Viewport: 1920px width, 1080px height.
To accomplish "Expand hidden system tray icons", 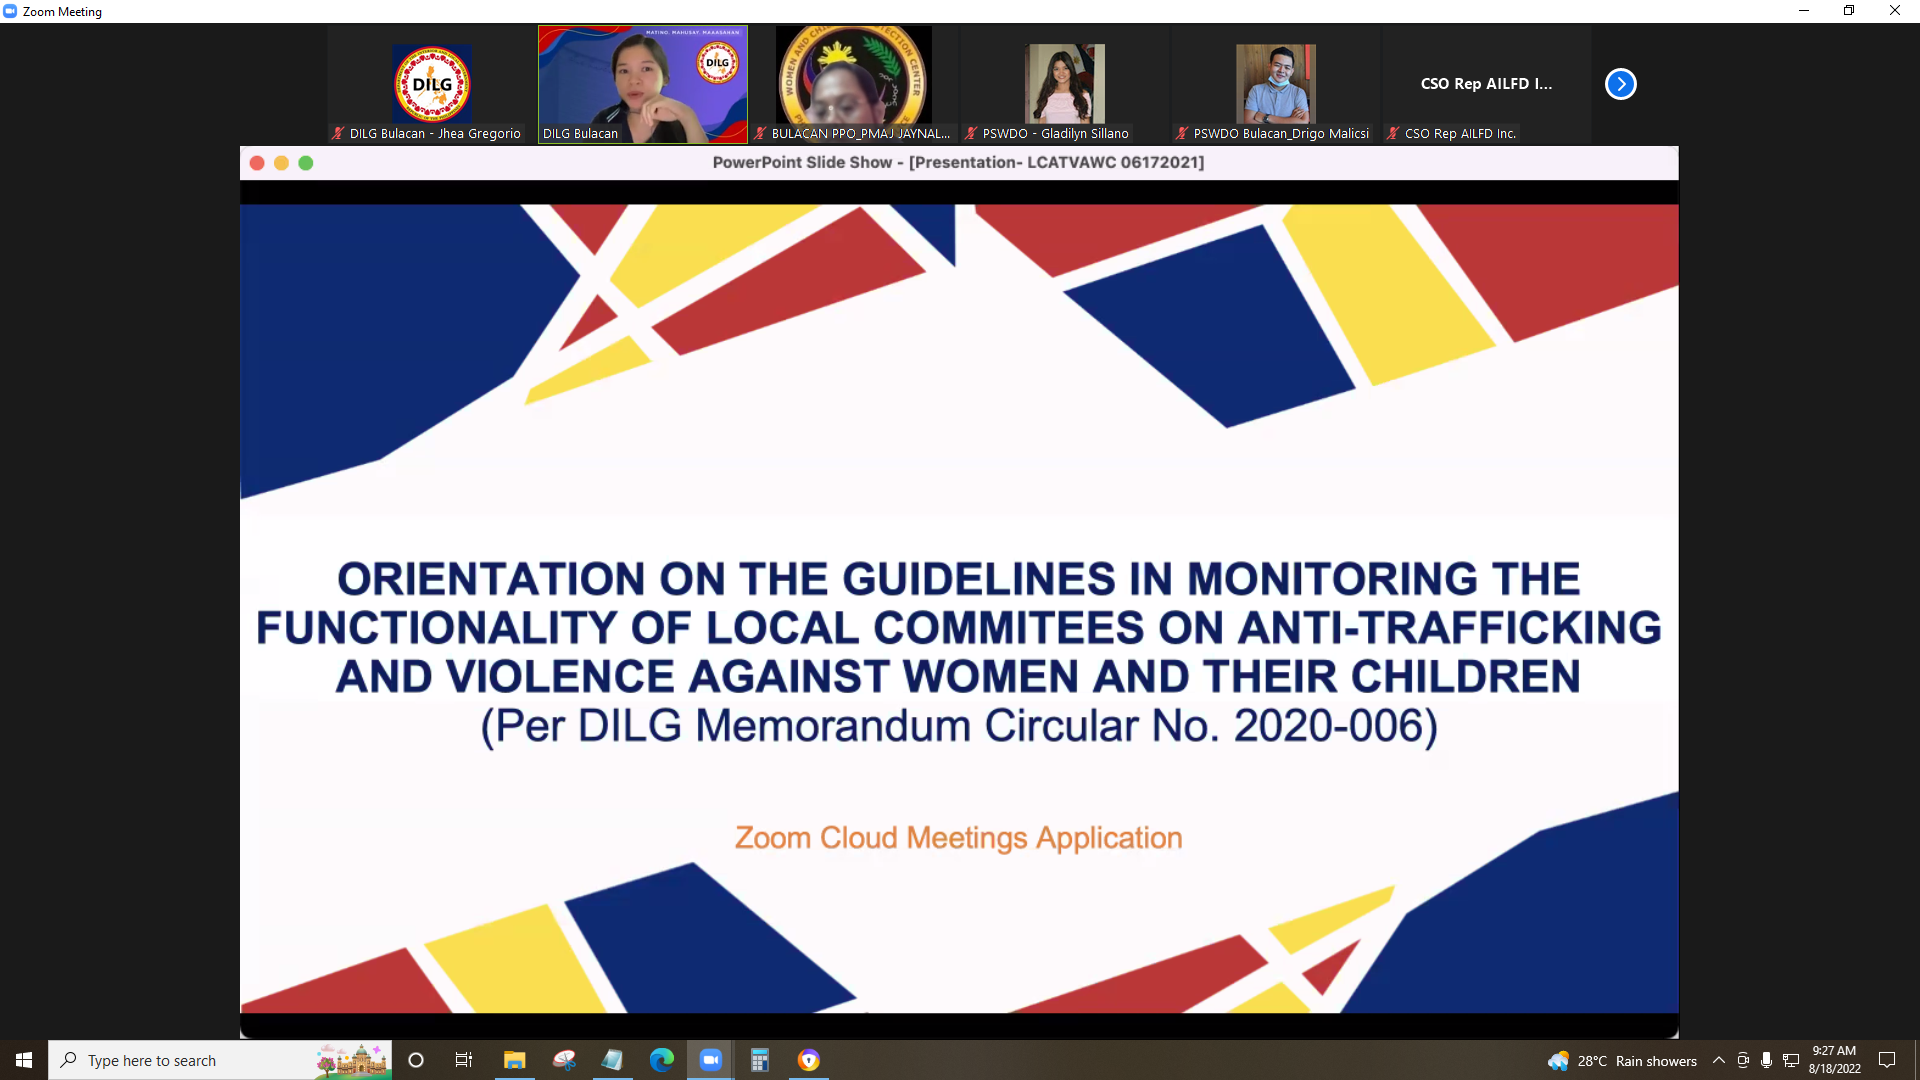I will (x=1719, y=1060).
